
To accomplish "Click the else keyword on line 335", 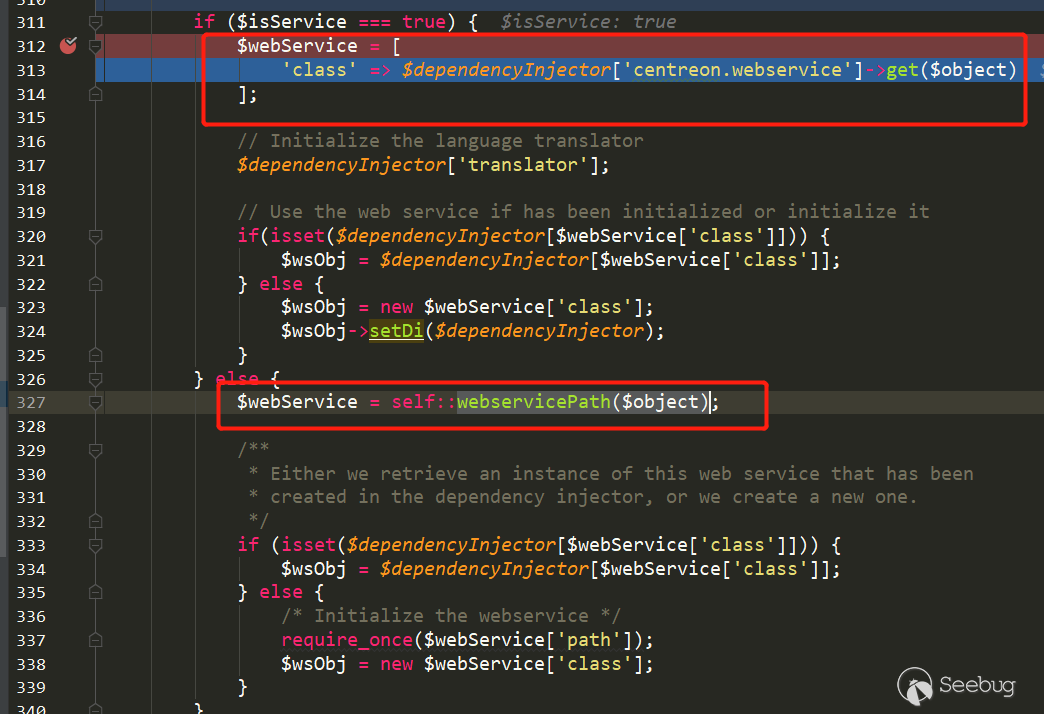I will click(x=281, y=592).
